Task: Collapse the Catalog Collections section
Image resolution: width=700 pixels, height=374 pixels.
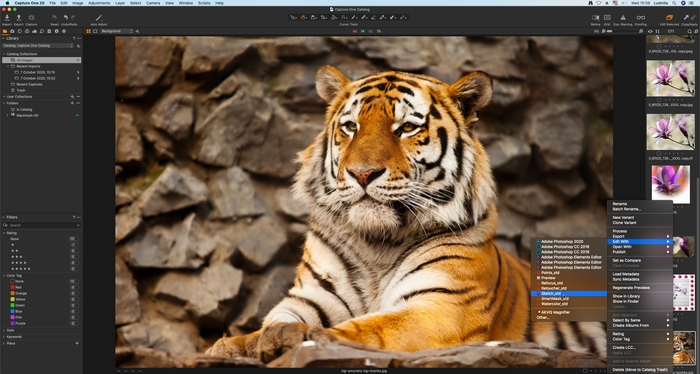Action: (x=4, y=54)
